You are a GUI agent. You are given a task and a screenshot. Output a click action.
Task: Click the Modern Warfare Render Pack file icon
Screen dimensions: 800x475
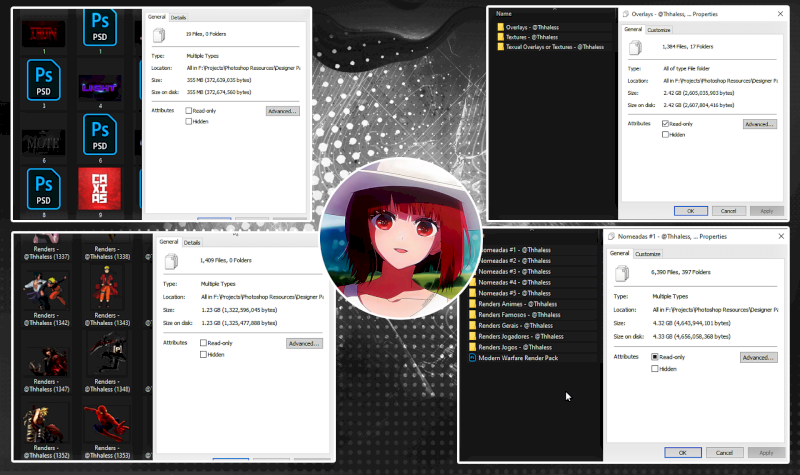coord(473,356)
